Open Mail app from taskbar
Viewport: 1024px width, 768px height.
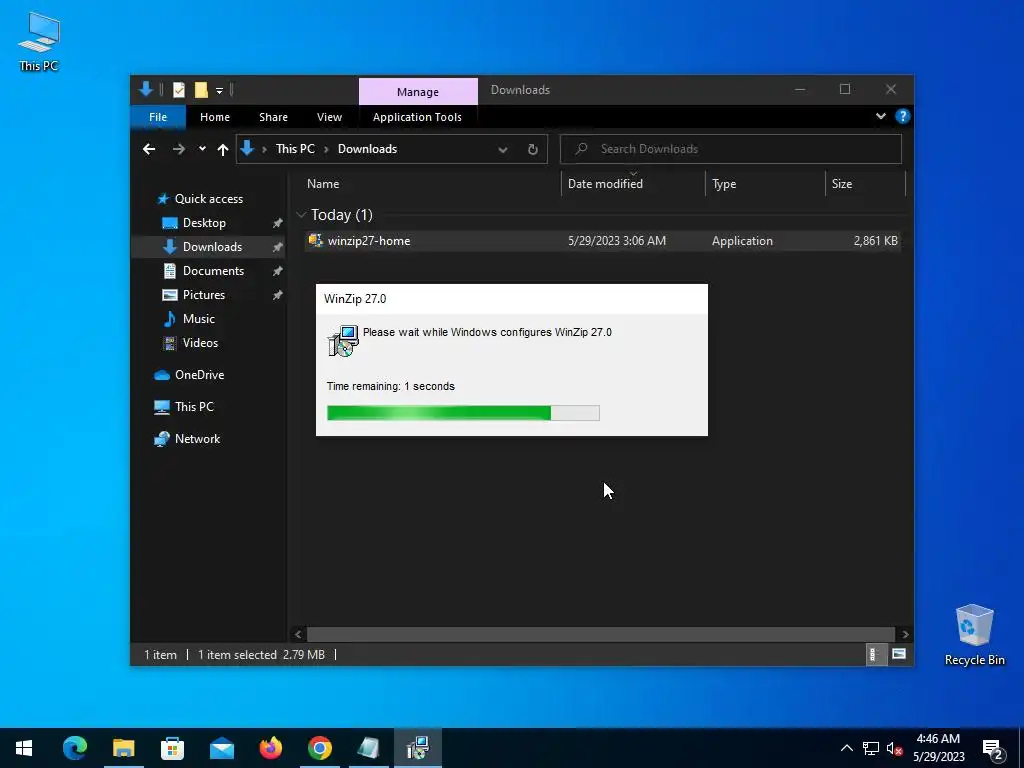click(x=221, y=748)
